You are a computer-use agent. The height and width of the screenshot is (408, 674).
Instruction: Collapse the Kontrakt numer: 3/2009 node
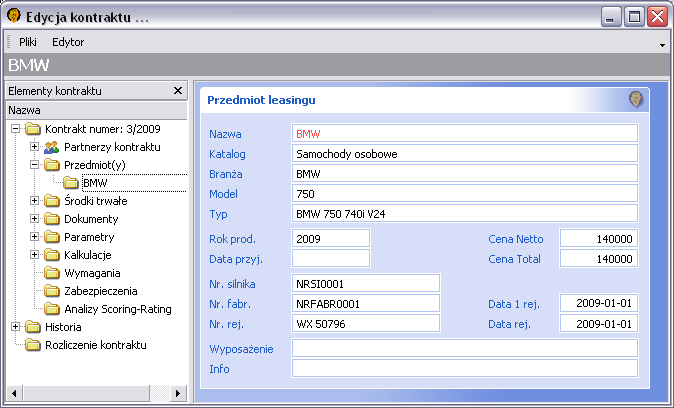15,129
